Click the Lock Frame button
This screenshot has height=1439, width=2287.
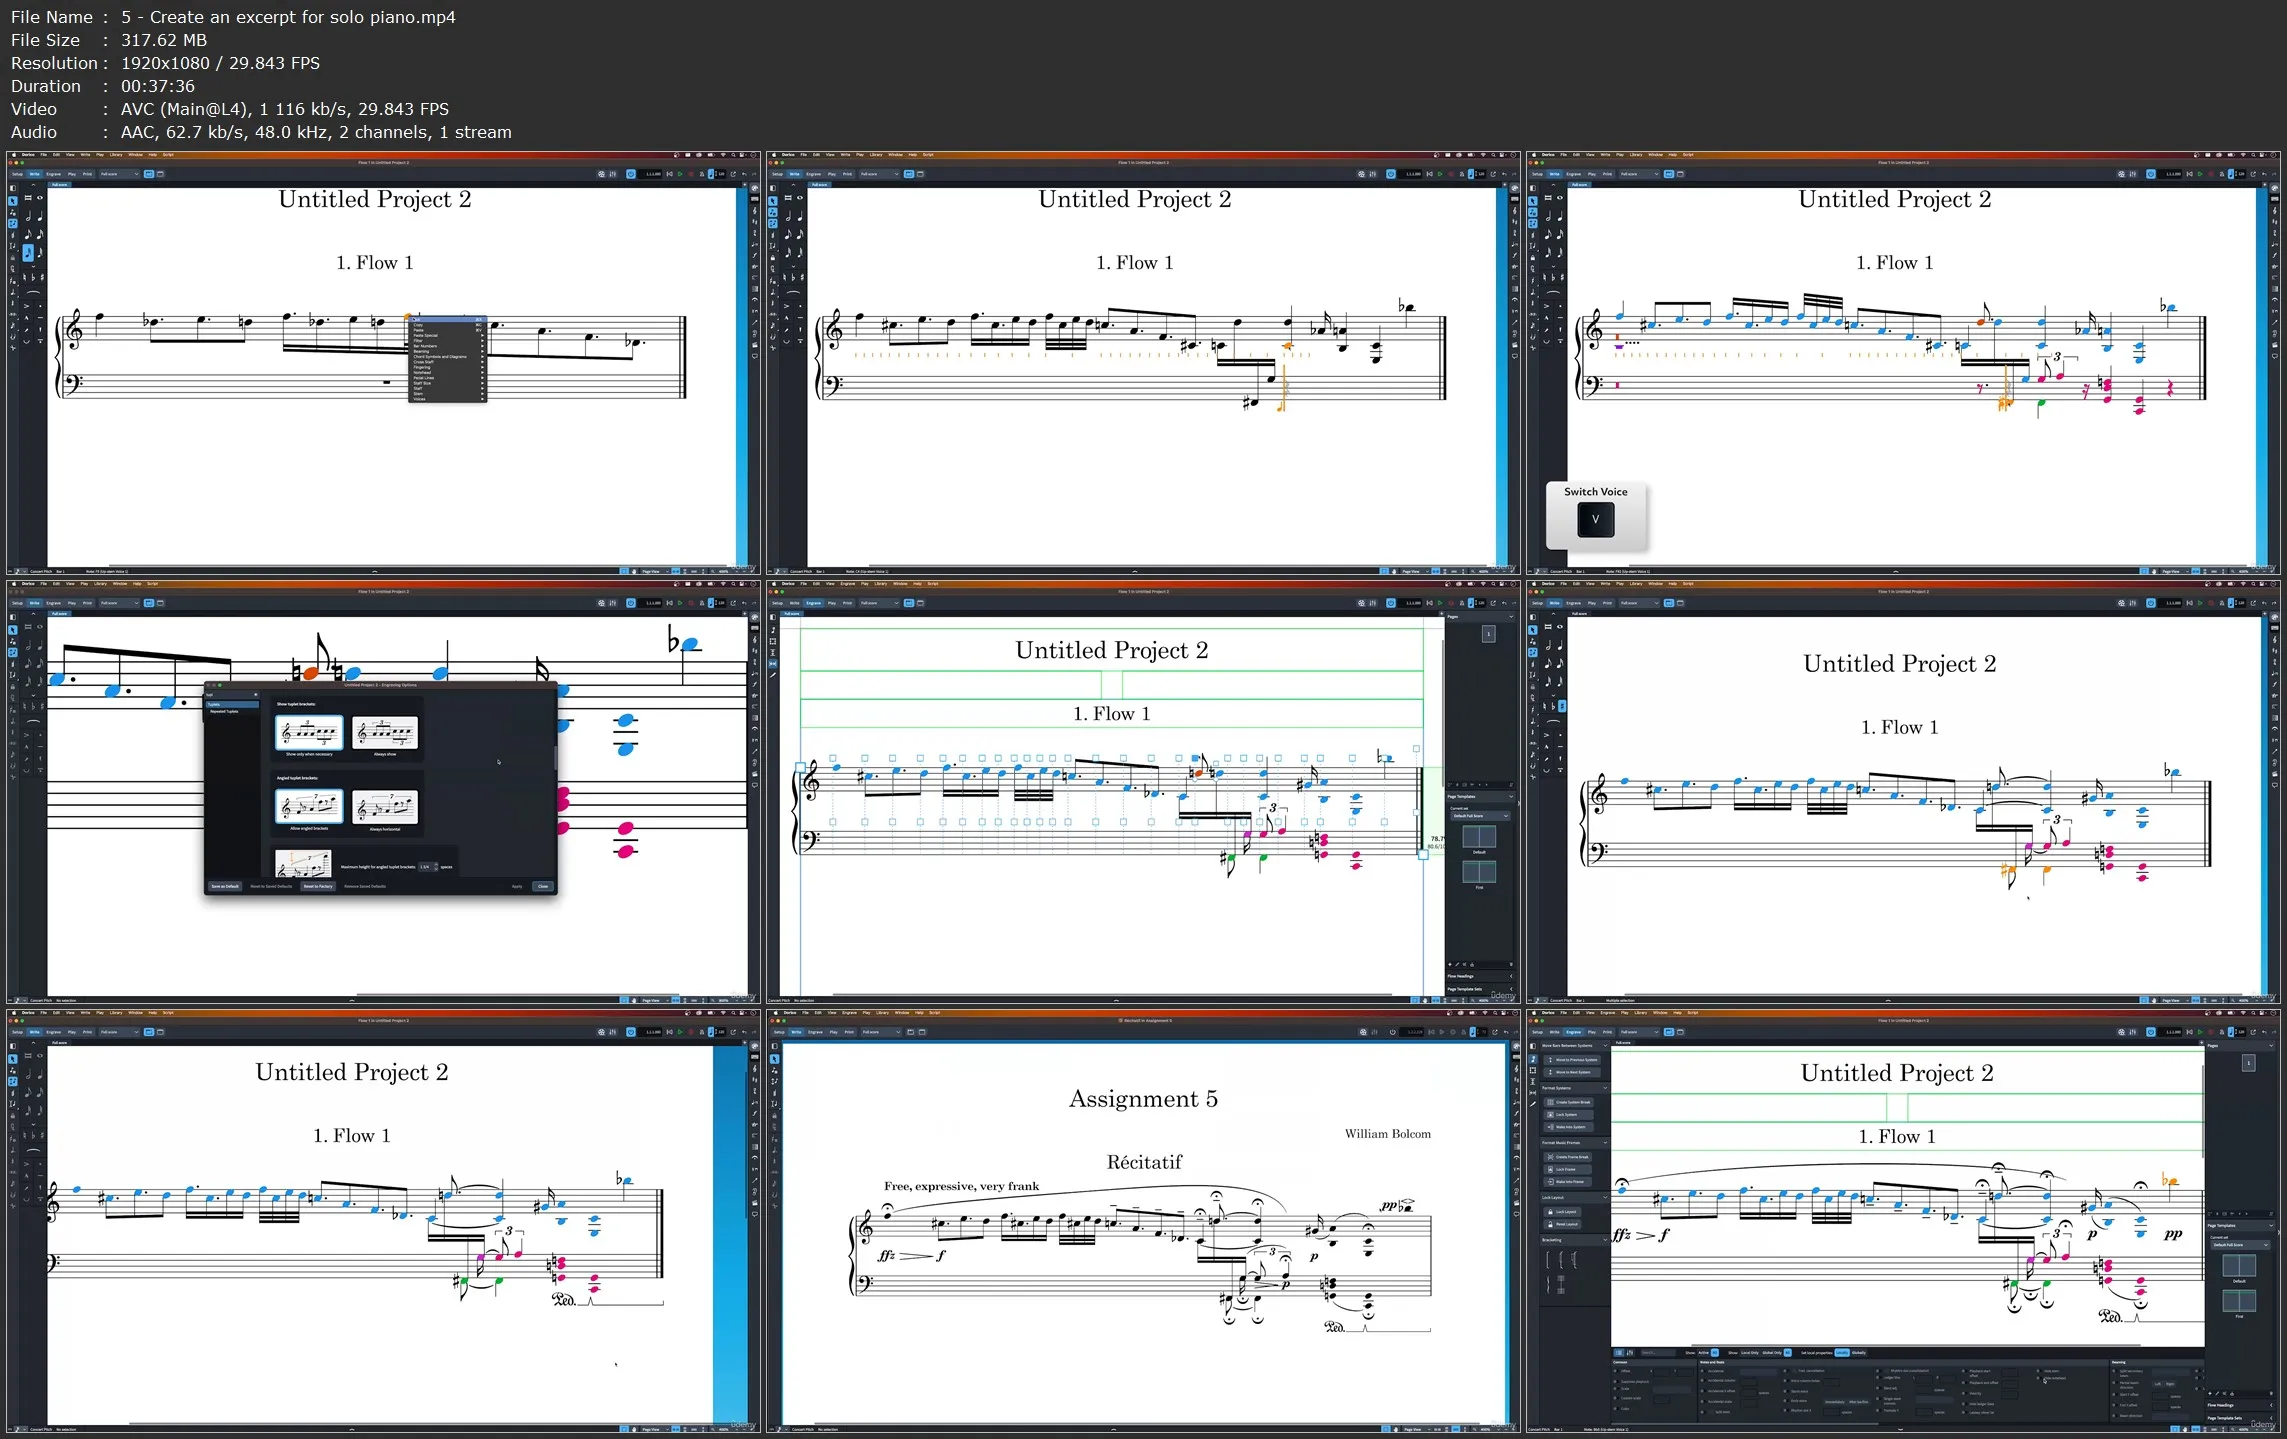1568,1169
